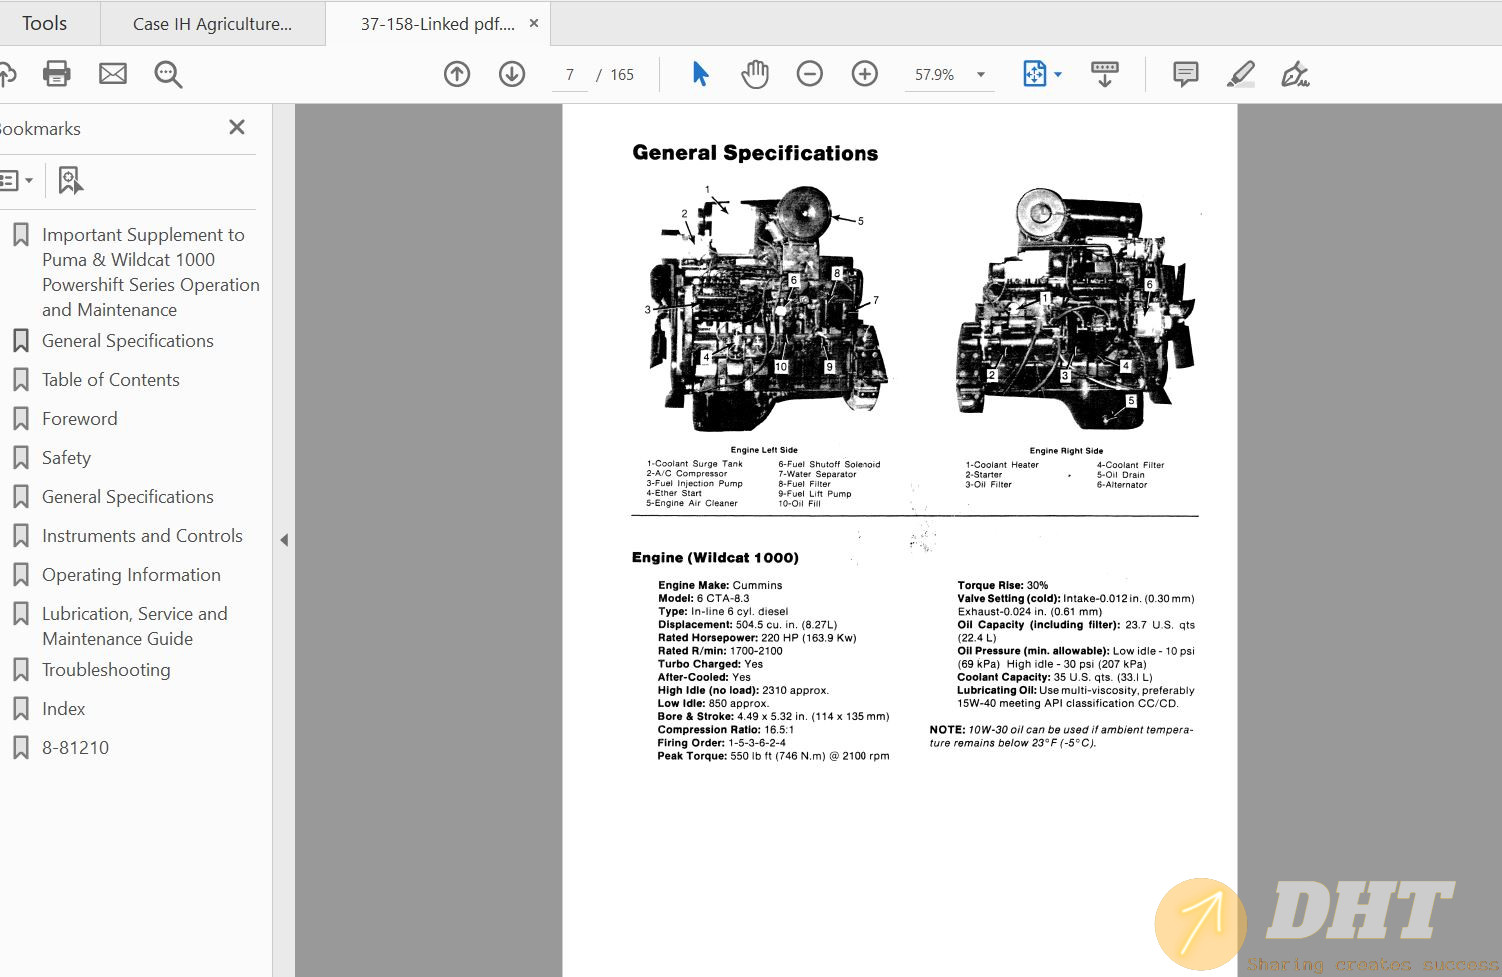Open fit page options arrow
This screenshot has width=1502, height=977.
(x=1058, y=75)
